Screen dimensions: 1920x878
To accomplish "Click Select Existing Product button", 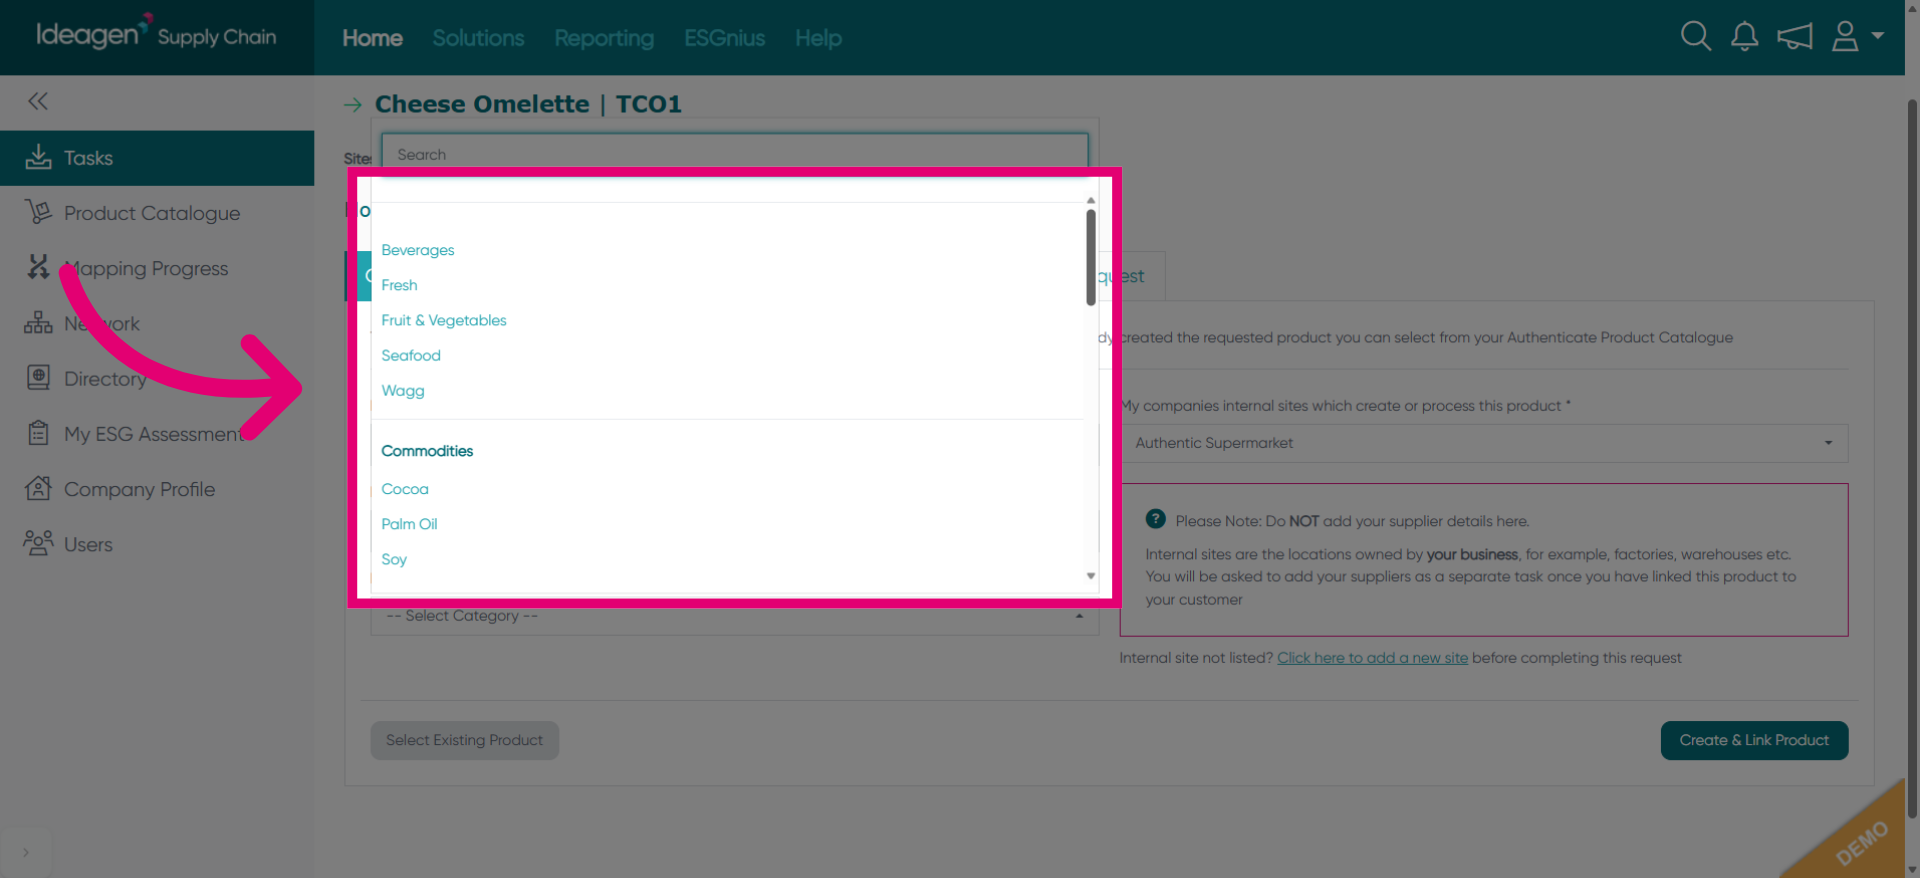I will coord(464,740).
